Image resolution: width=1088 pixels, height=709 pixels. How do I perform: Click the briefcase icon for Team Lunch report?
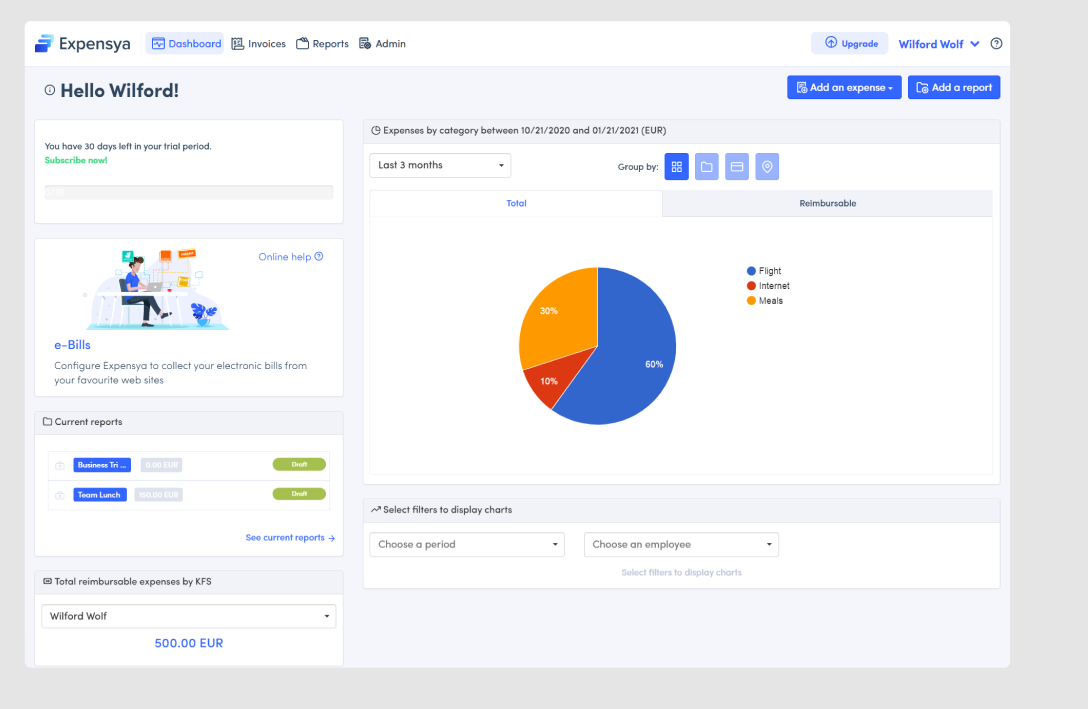pyautogui.click(x=60, y=495)
